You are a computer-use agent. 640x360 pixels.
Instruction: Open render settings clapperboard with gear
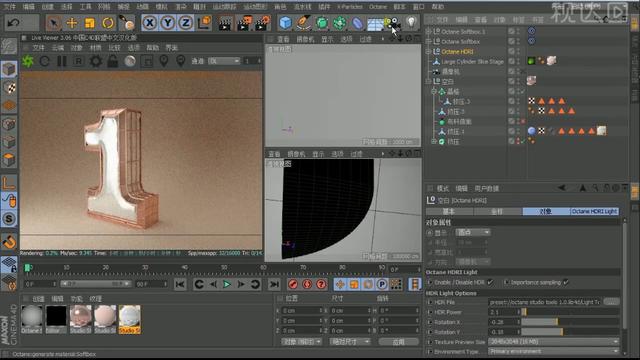pos(262,23)
